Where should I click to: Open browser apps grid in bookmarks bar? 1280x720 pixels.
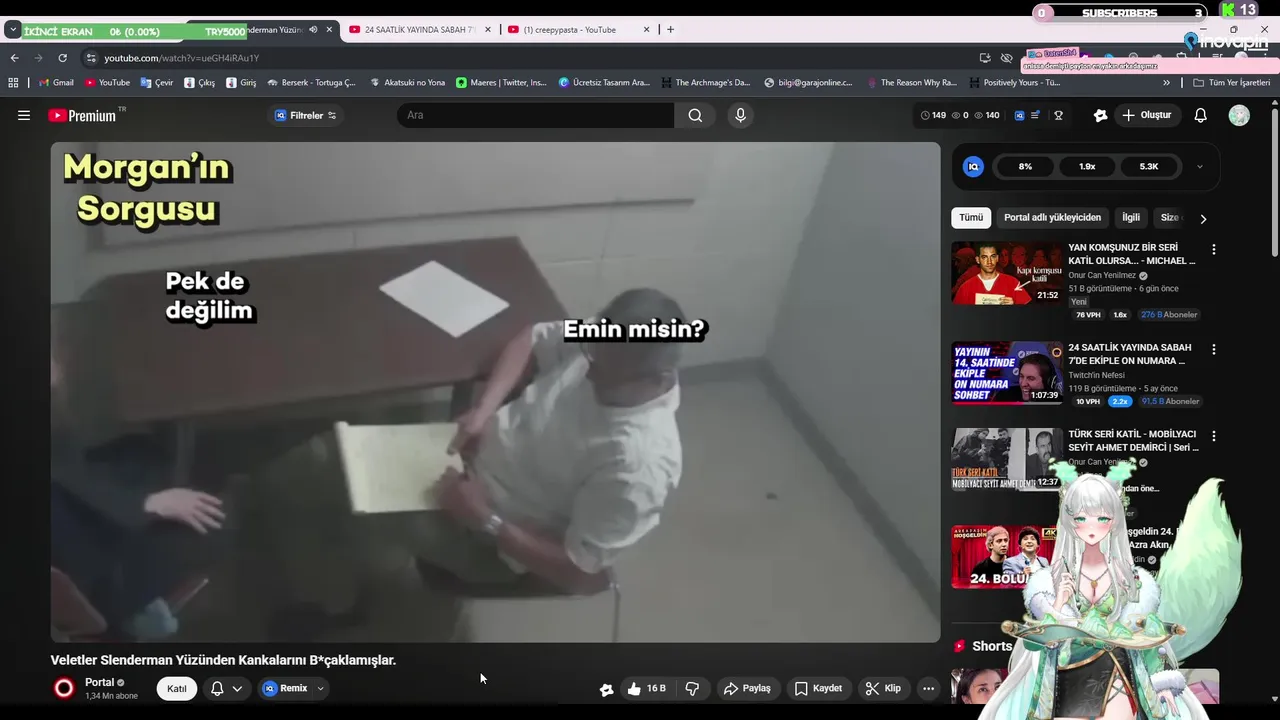point(13,83)
